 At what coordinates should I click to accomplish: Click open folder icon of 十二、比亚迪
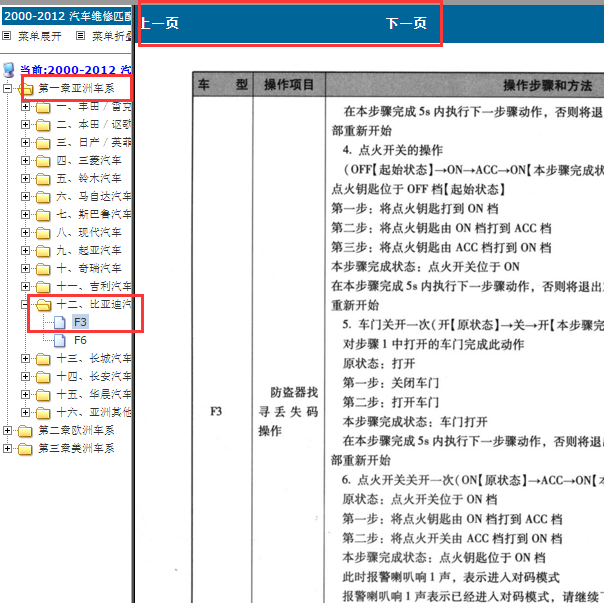44,305
